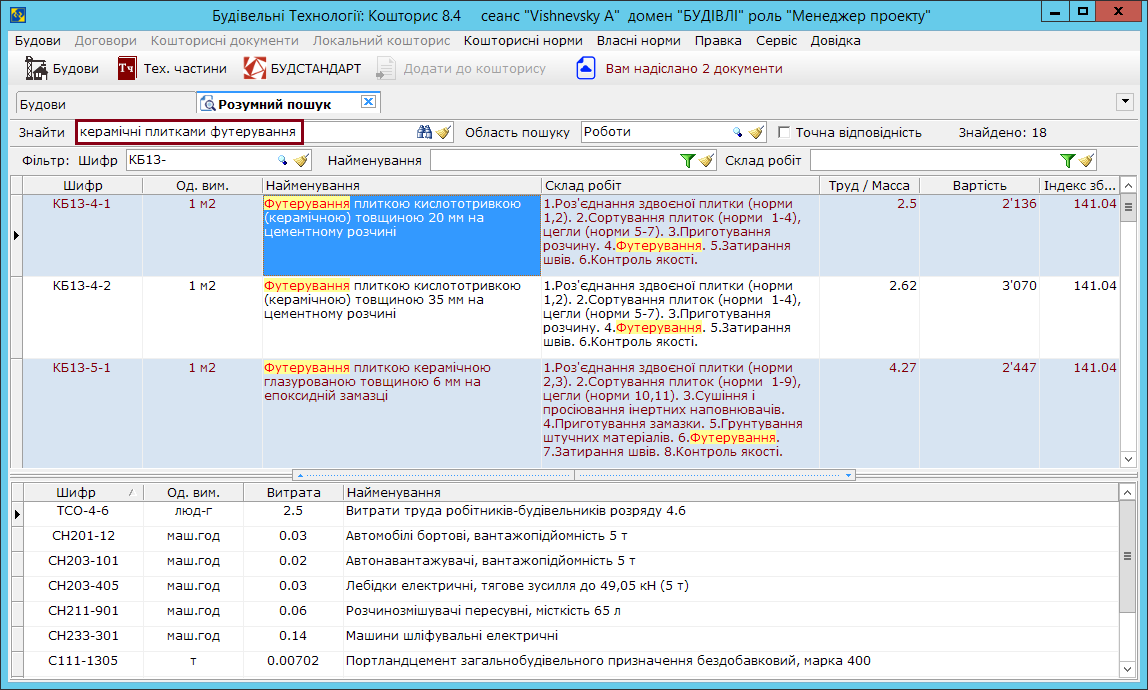The height and width of the screenshot is (690, 1148).
Task: Apply the Склад робіт green funnel filter
Action: click(x=1067, y=160)
